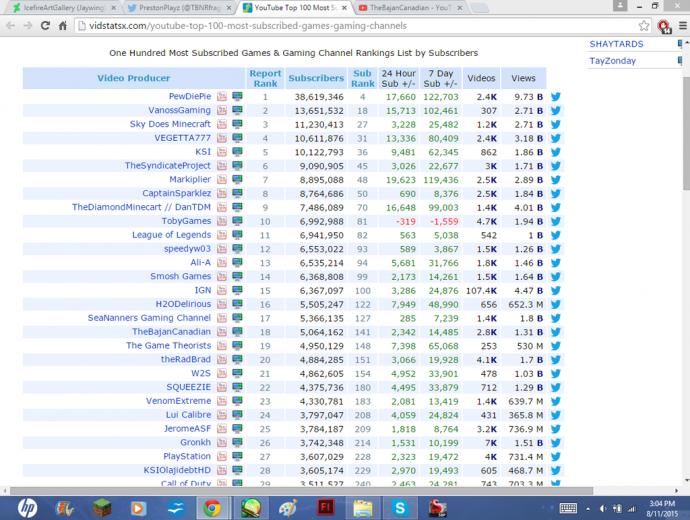Sort by the Subscribers column header
Image resolution: width=690 pixels, height=520 pixels.
(316, 78)
